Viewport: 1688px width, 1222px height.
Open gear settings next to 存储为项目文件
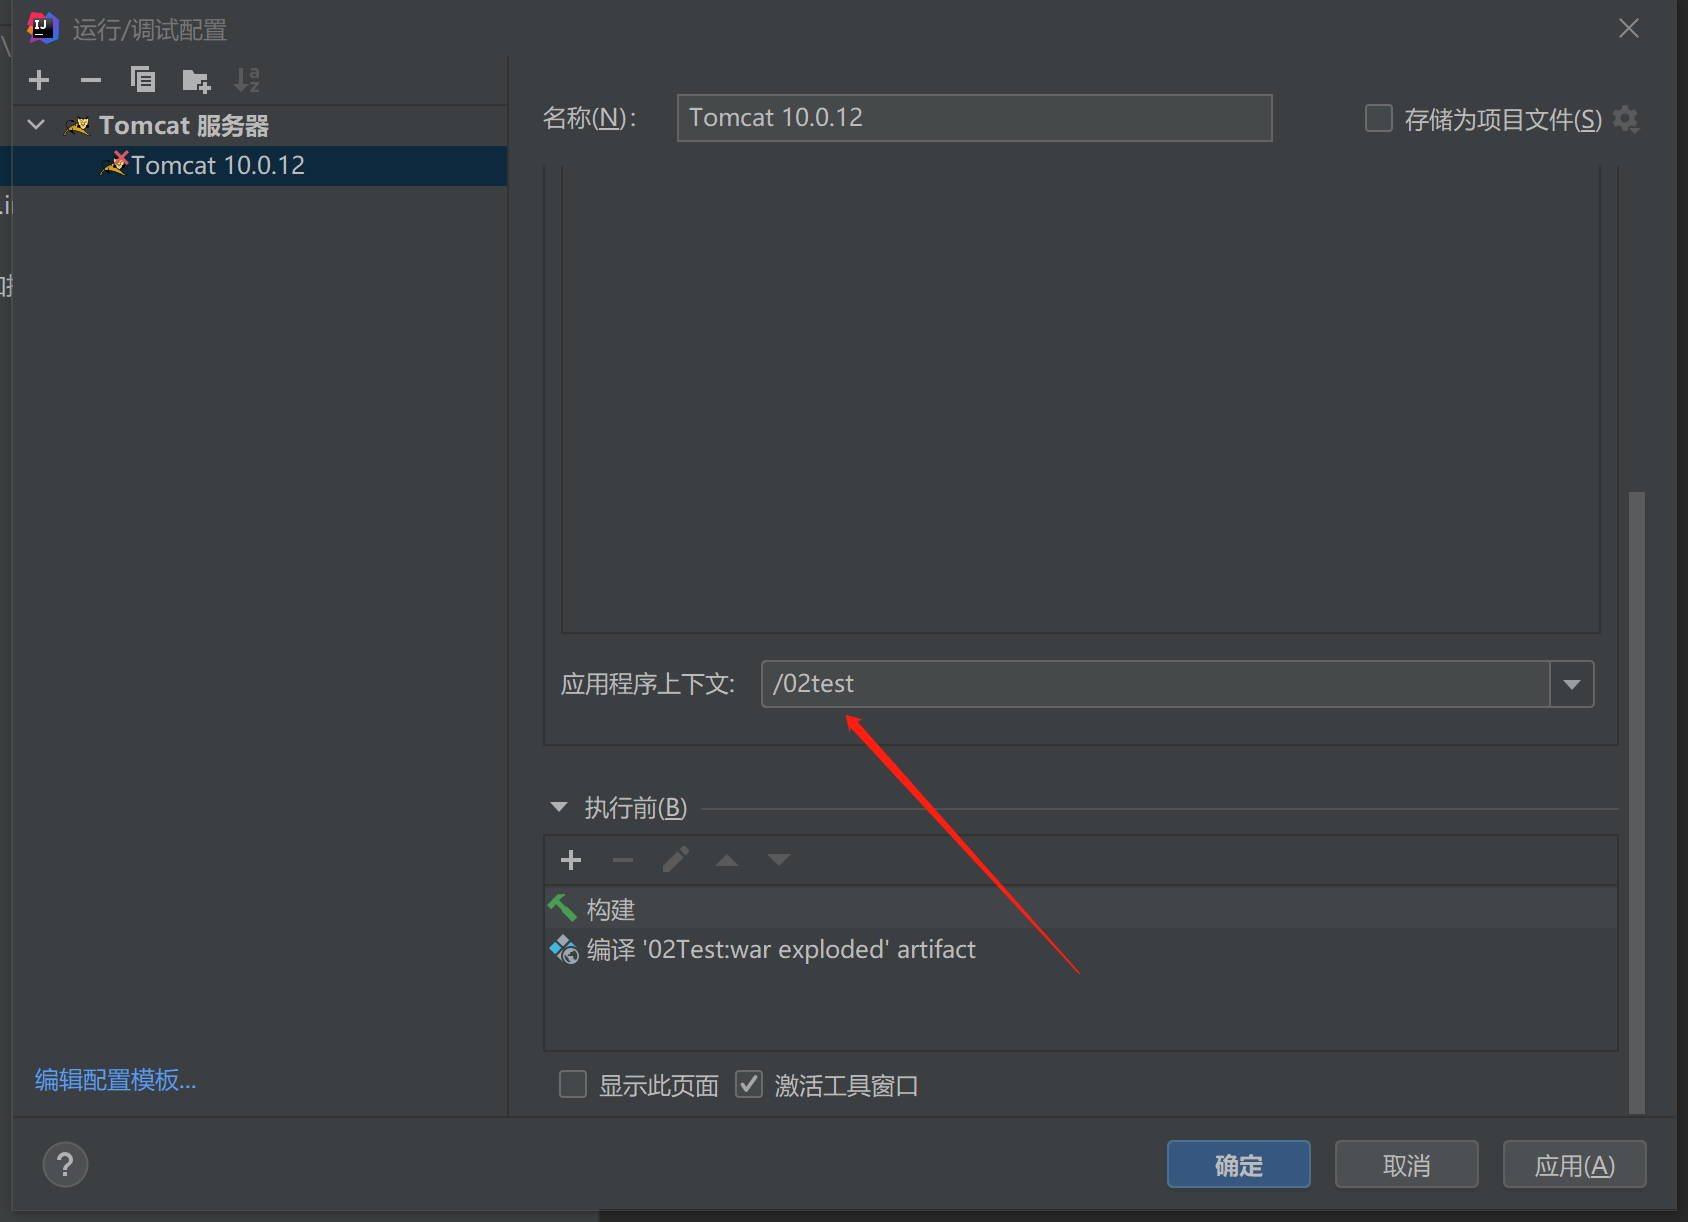coord(1626,119)
